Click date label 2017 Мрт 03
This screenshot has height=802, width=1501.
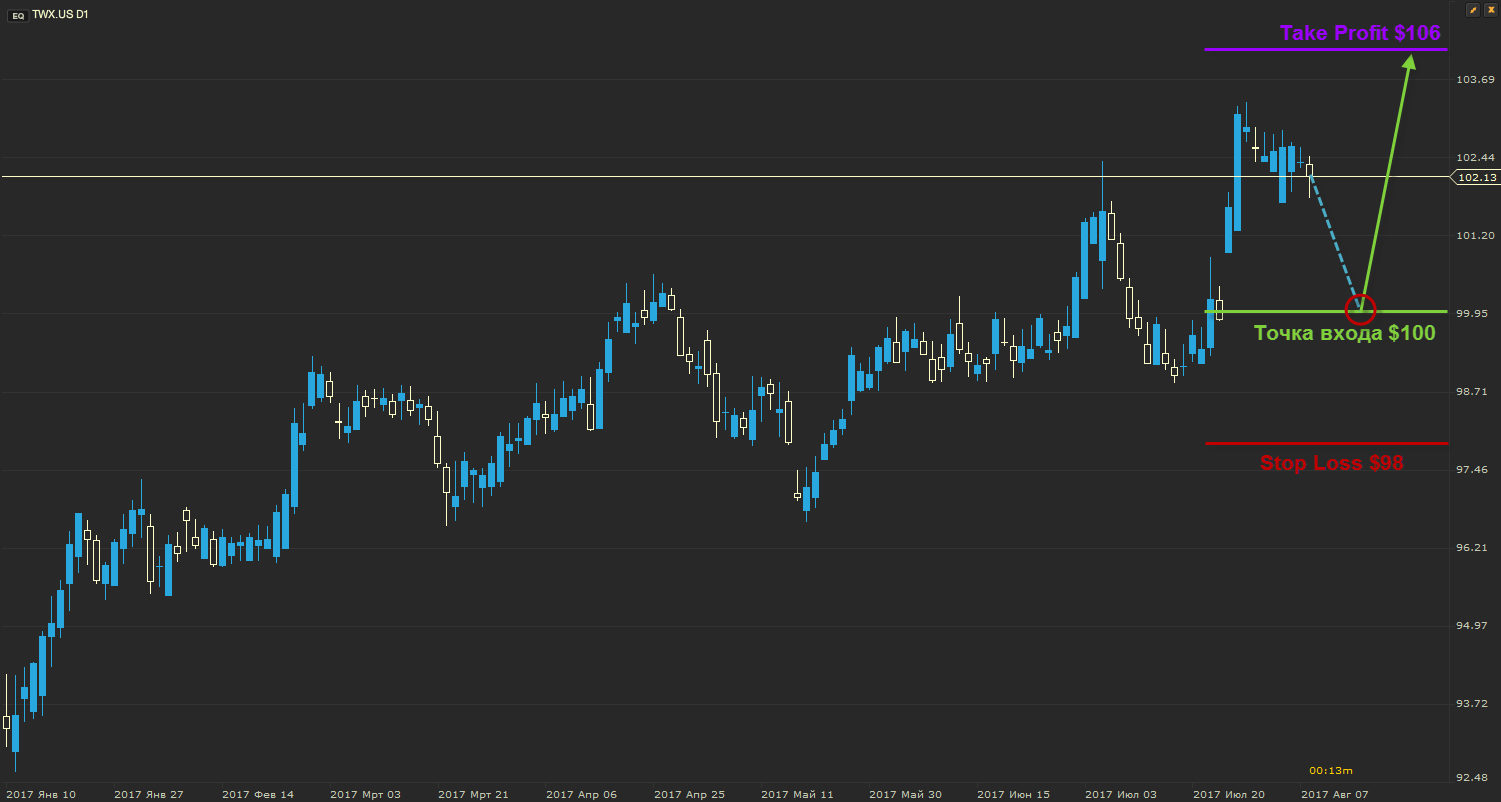click(366, 794)
